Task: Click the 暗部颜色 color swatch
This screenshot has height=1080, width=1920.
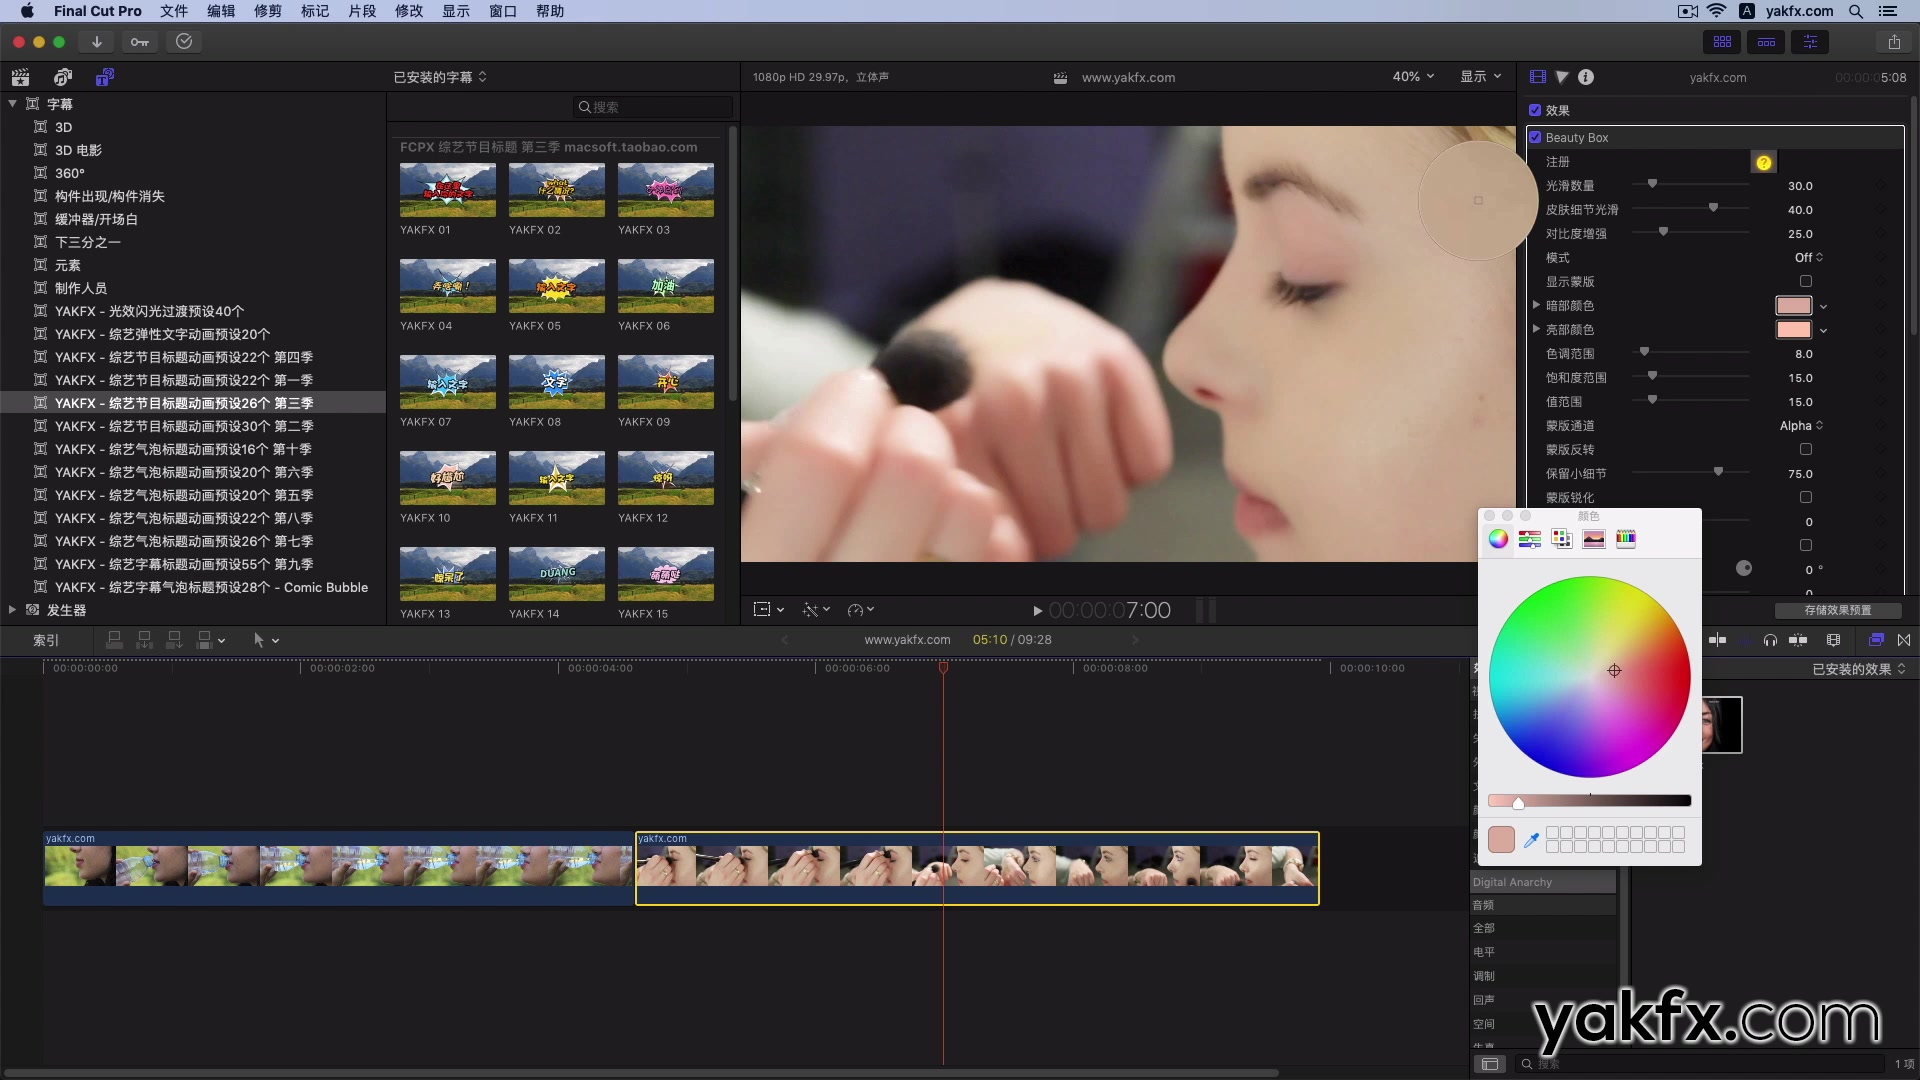Action: [x=1795, y=306]
